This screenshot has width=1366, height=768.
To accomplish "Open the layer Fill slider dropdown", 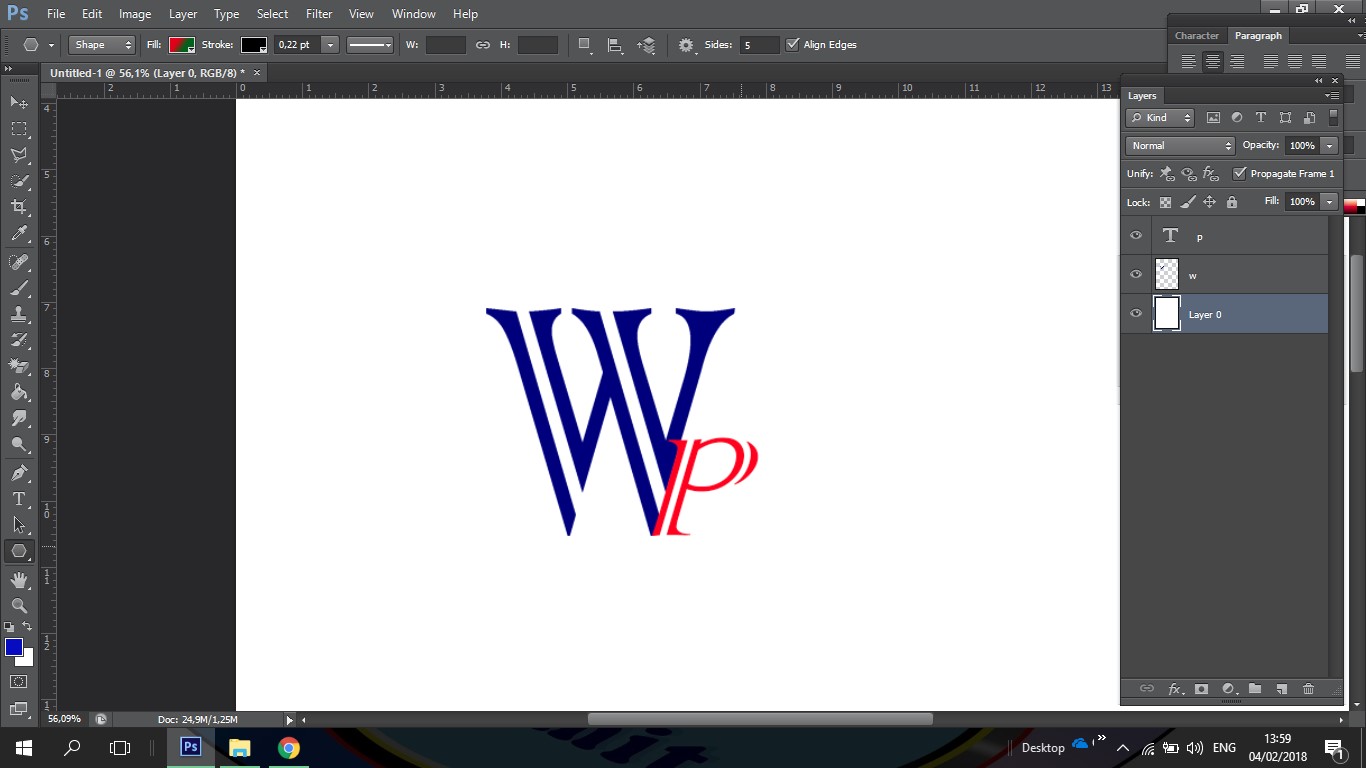I will tap(1329, 202).
